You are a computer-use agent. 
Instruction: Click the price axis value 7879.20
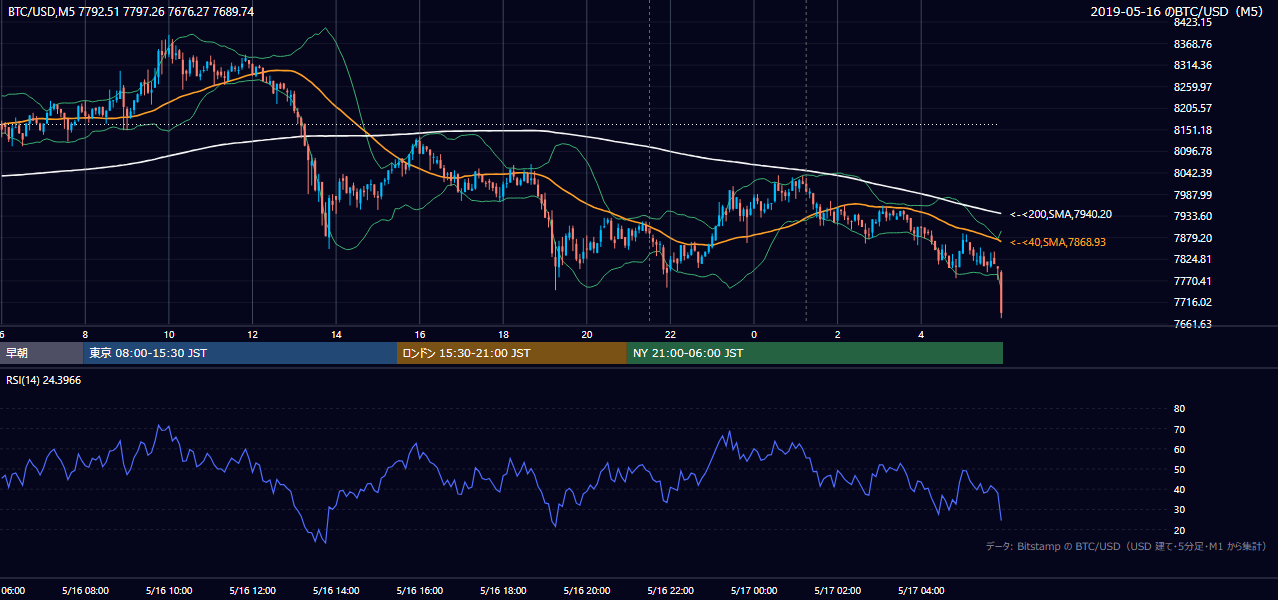point(1193,238)
